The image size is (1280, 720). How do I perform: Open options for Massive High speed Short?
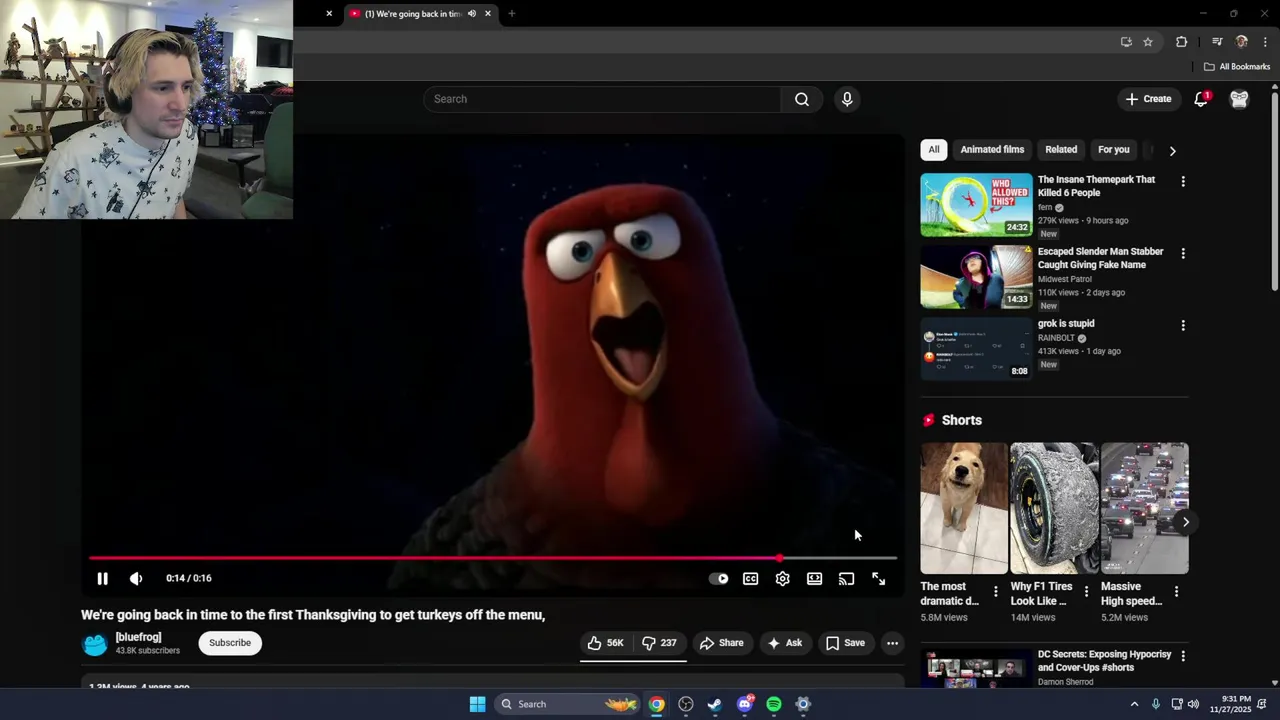point(1176,592)
